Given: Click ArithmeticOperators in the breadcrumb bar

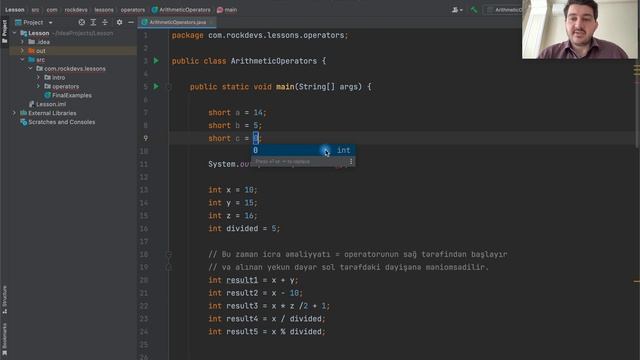Looking at the screenshot, I should pyautogui.click(x=181, y=9).
